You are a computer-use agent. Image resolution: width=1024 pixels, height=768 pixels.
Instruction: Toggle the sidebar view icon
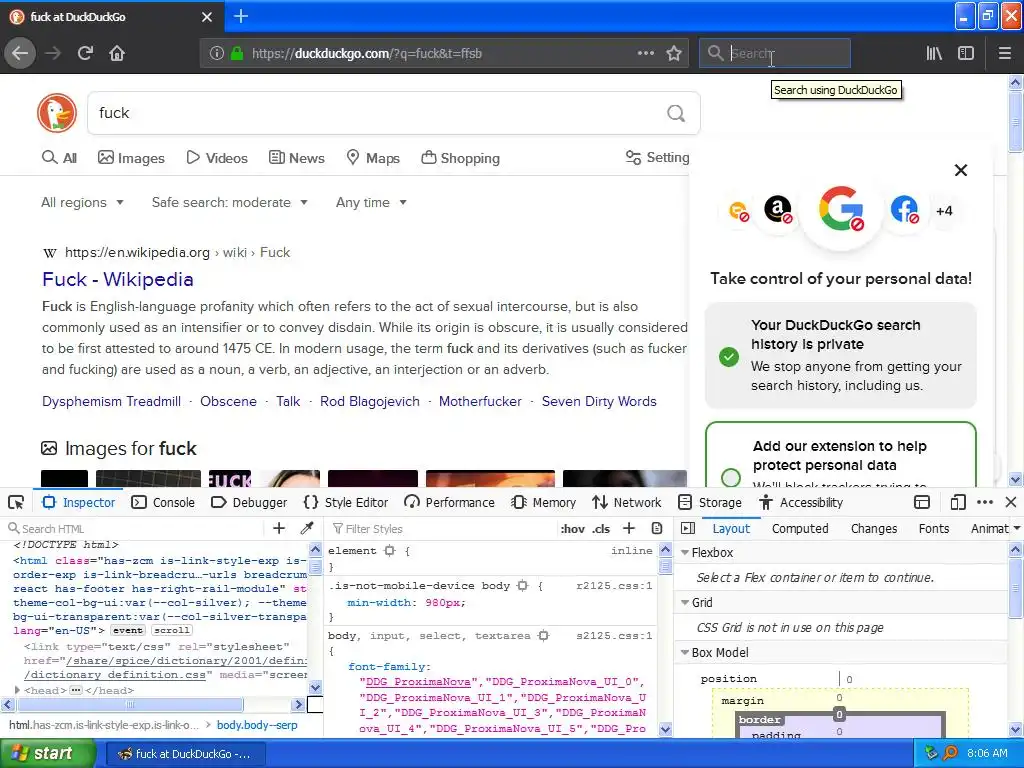(x=966, y=53)
